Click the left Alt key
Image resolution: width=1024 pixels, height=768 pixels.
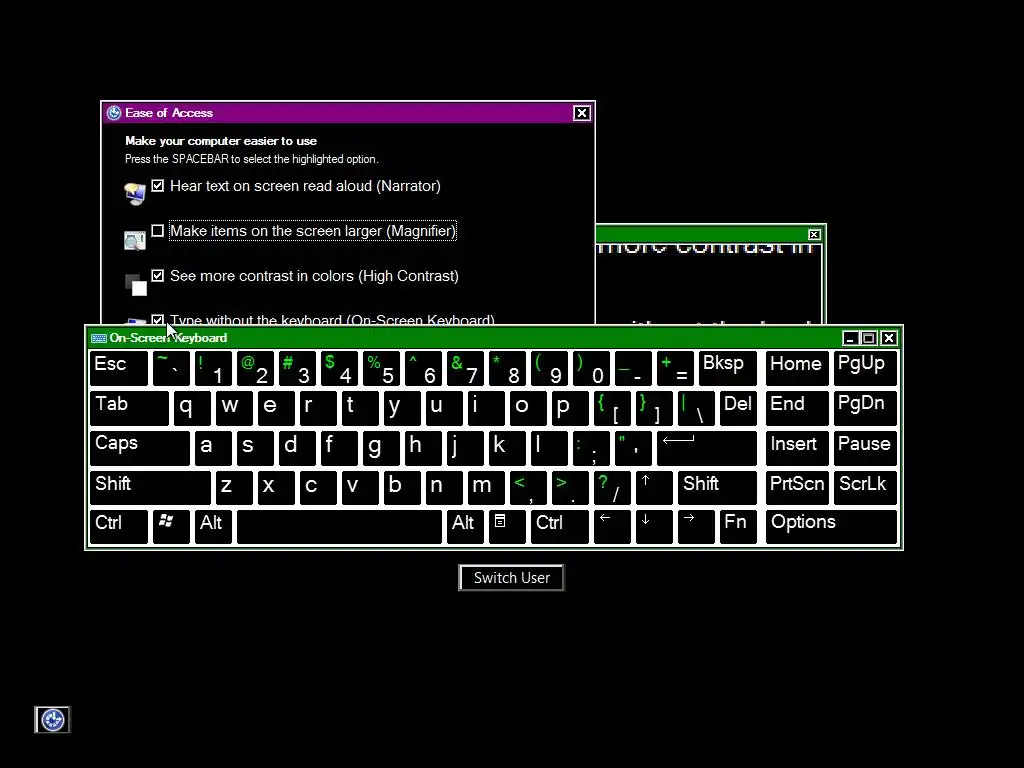click(213, 526)
